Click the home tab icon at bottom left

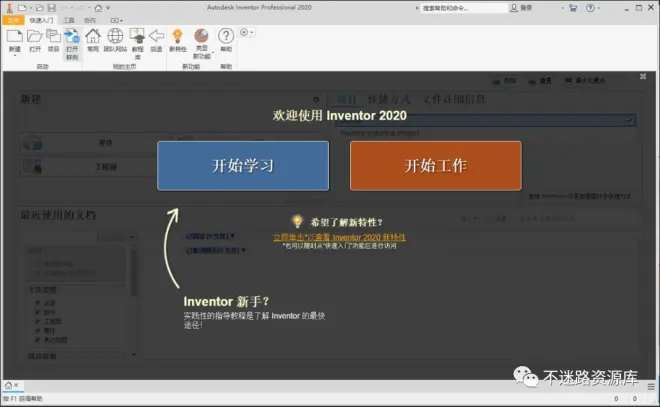click(8, 385)
